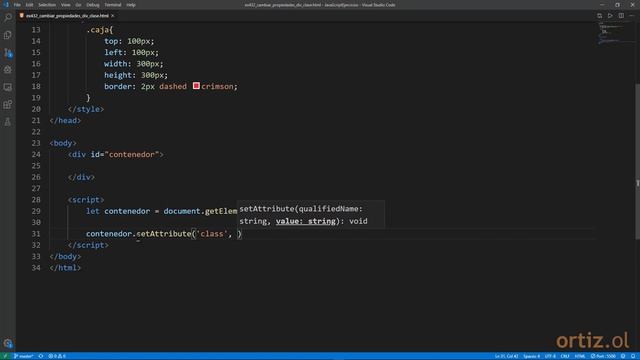Click the Synchronize Changes icon in status bar
Image resolution: width=640 pixels, height=360 pixels.
(x=41, y=356)
